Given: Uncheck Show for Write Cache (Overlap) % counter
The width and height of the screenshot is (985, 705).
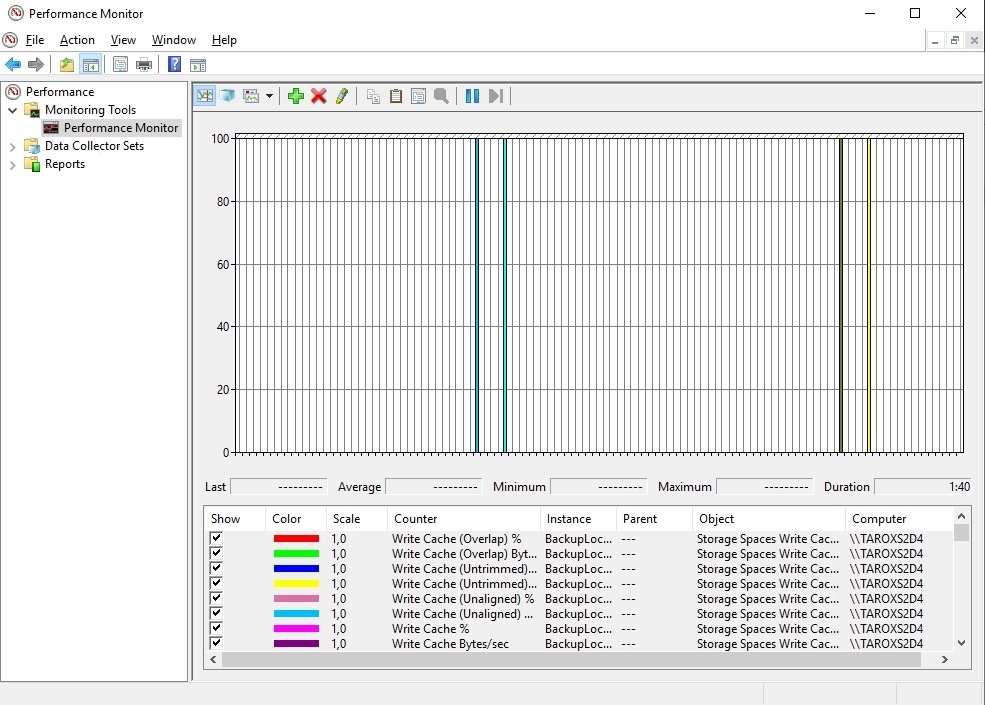Looking at the screenshot, I should (216, 538).
